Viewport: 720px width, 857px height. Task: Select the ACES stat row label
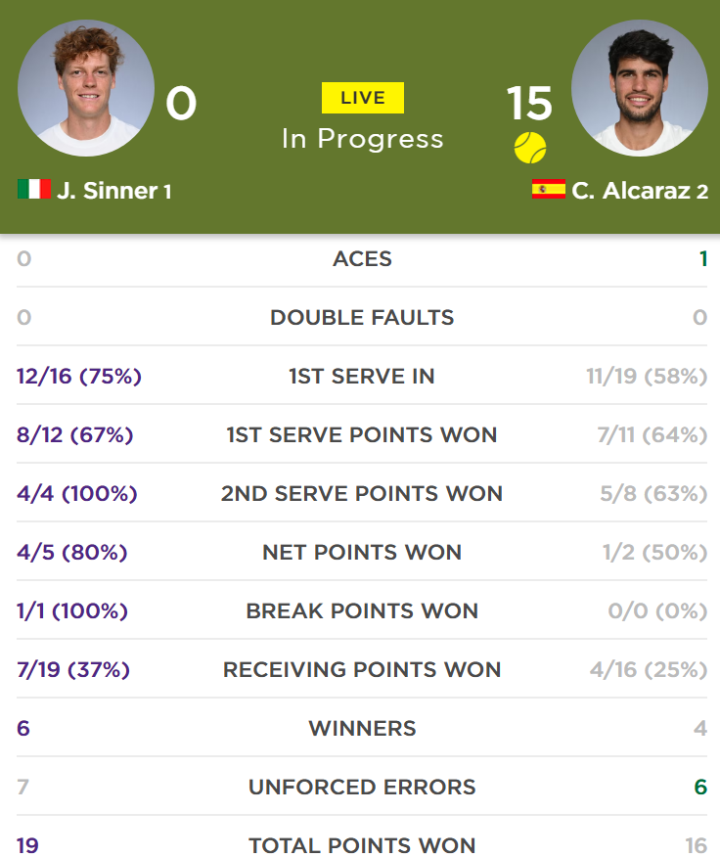tap(362, 259)
